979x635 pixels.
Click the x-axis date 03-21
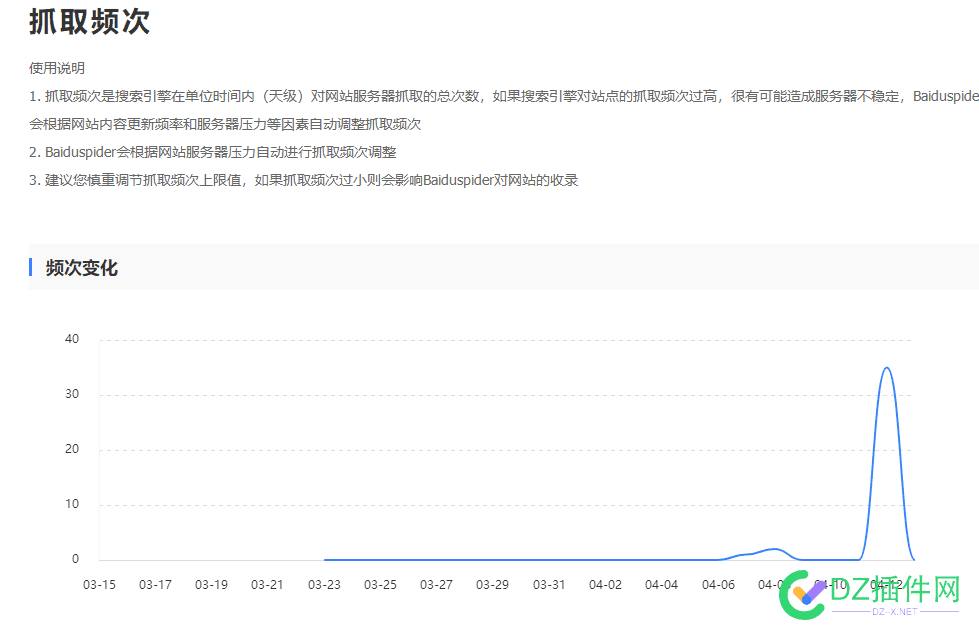pos(267,585)
